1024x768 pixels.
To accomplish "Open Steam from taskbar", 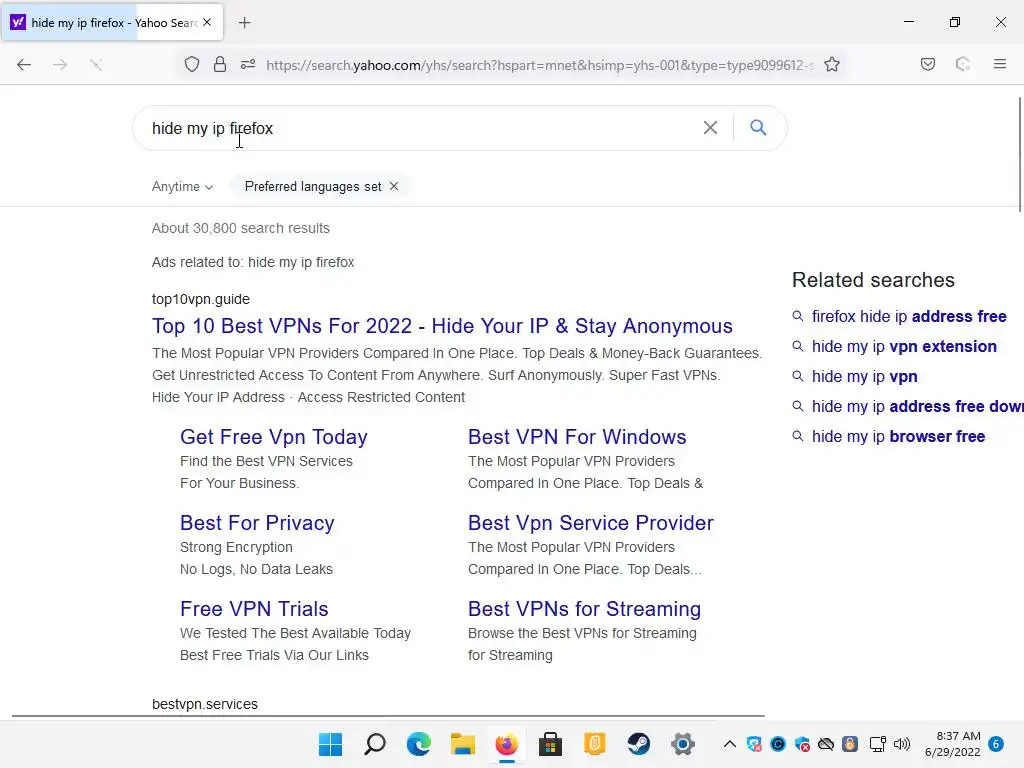I will (x=639, y=744).
